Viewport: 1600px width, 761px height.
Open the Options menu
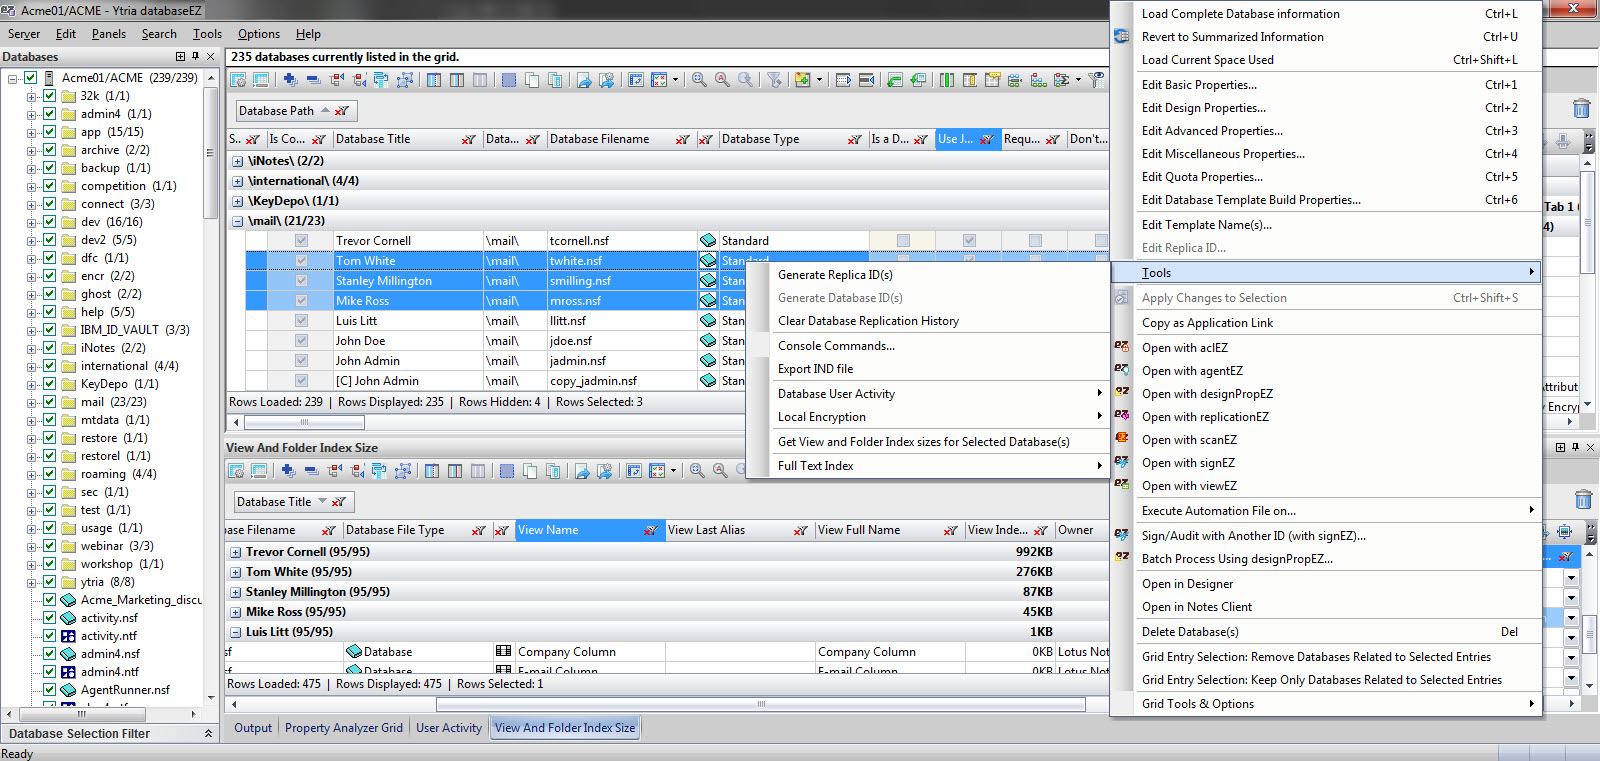[x=259, y=34]
